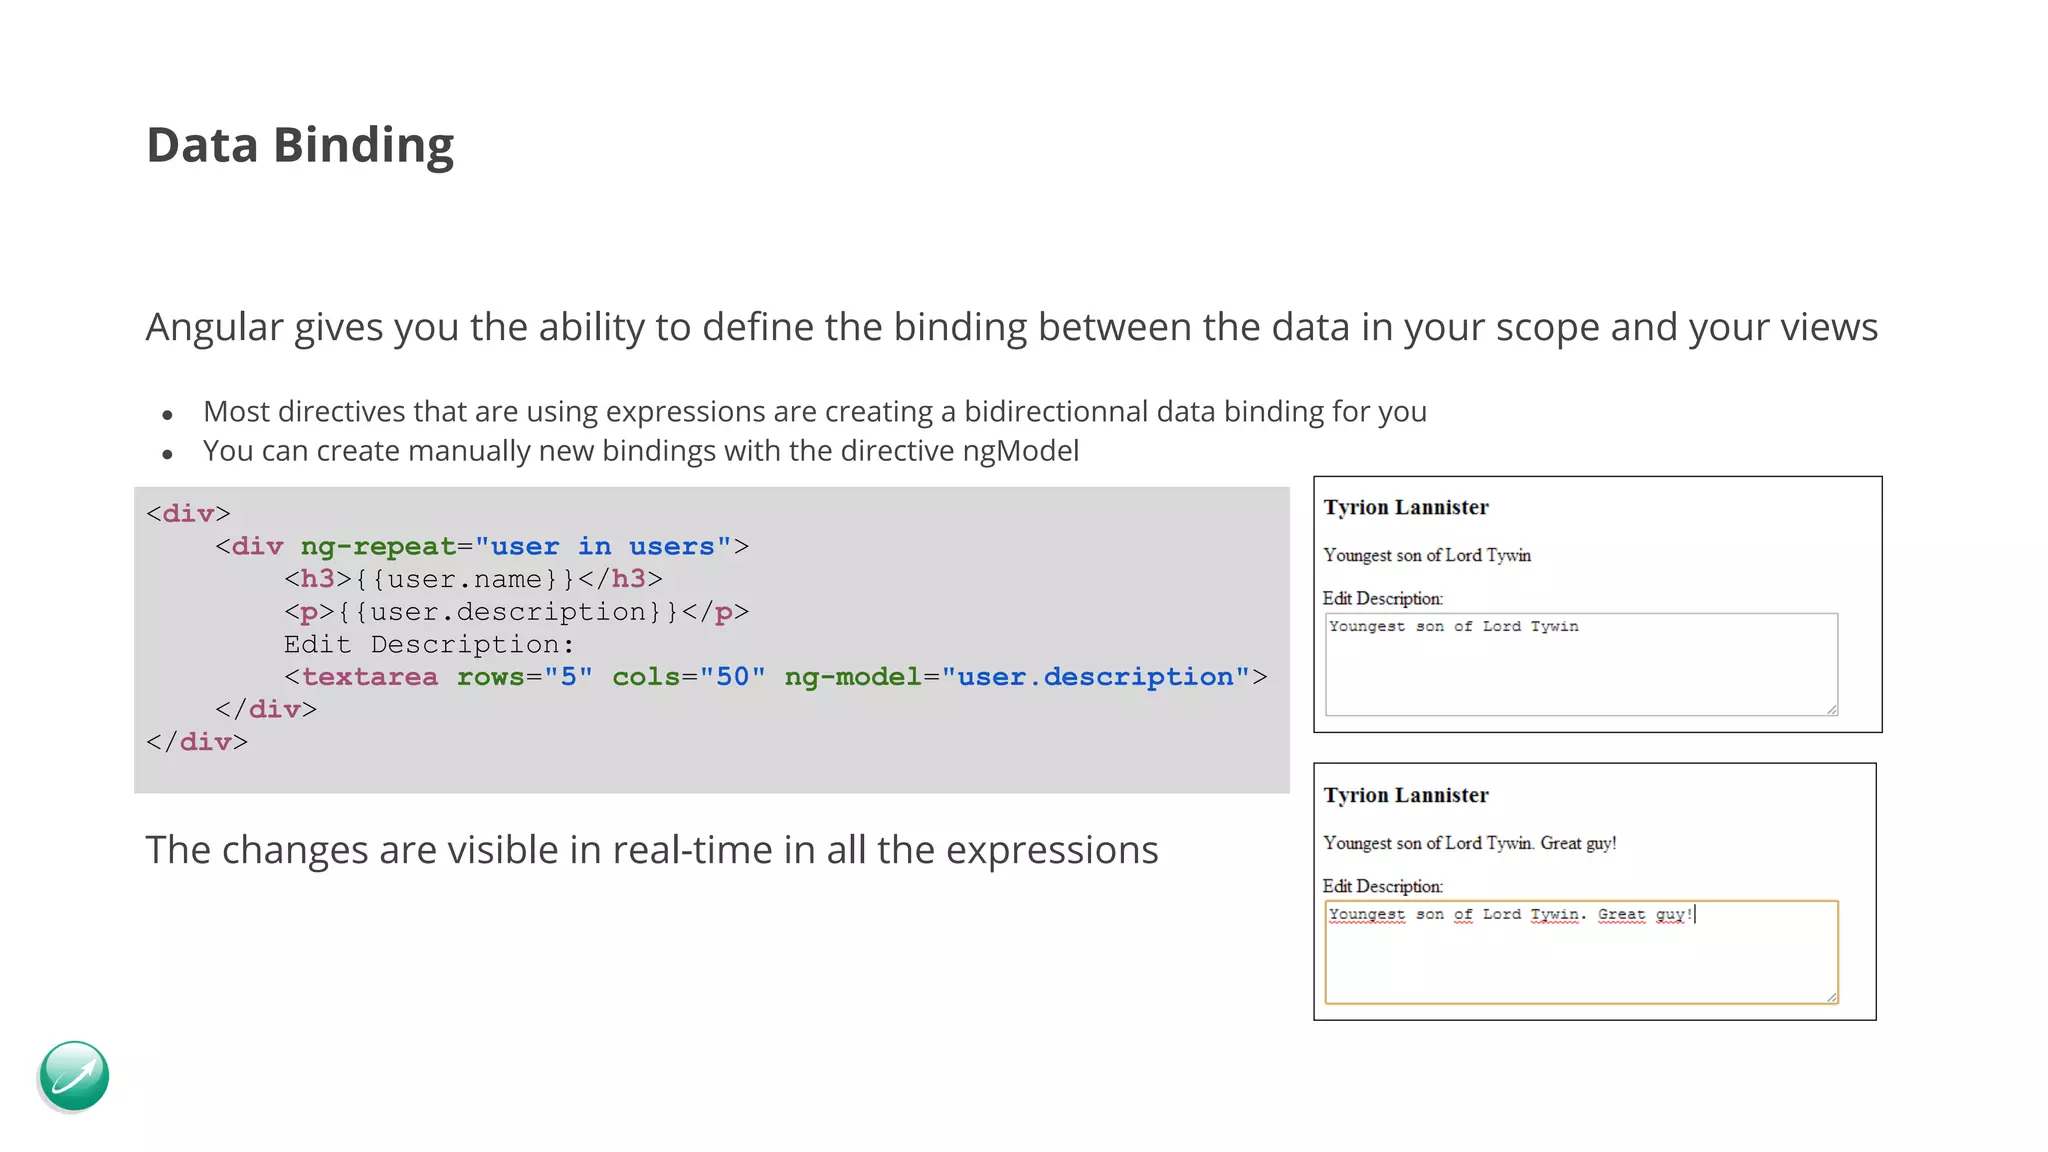Screen dimensions: 2048x1152
Task: Click the final closing </div> code line
Action: coord(197,742)
